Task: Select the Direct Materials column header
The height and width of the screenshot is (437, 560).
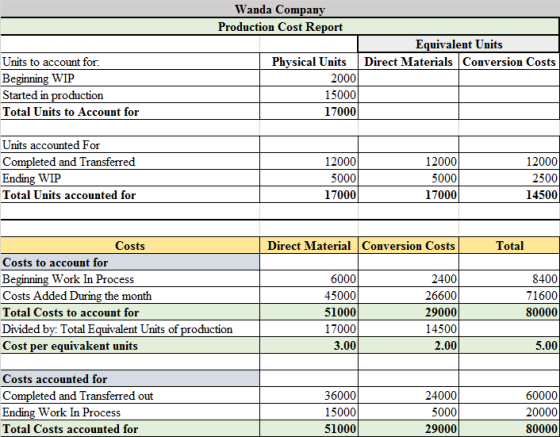Action: (408, 62)
